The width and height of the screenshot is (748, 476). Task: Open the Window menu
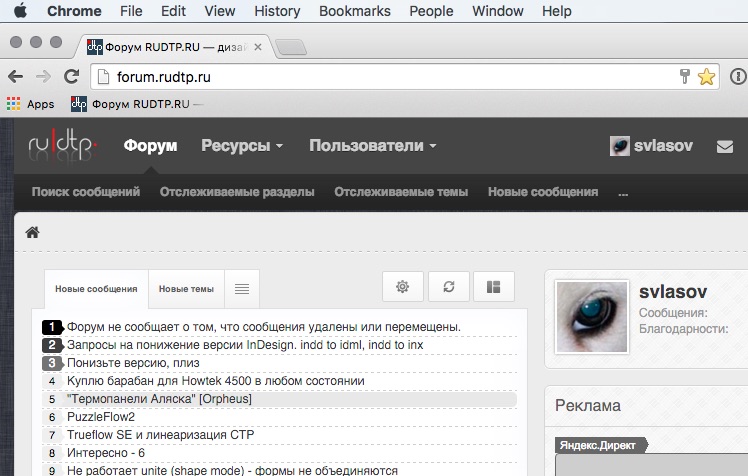coord(498,11)
